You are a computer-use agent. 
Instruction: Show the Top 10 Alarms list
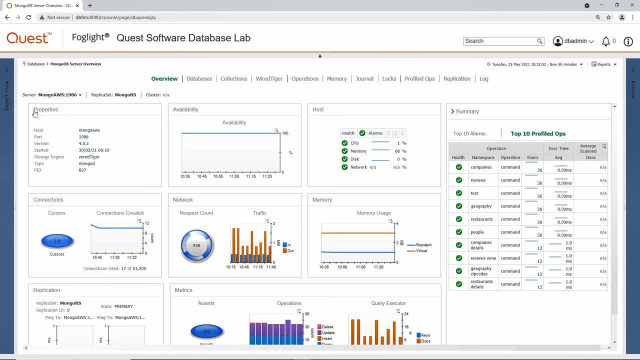[x=469, y=133]
